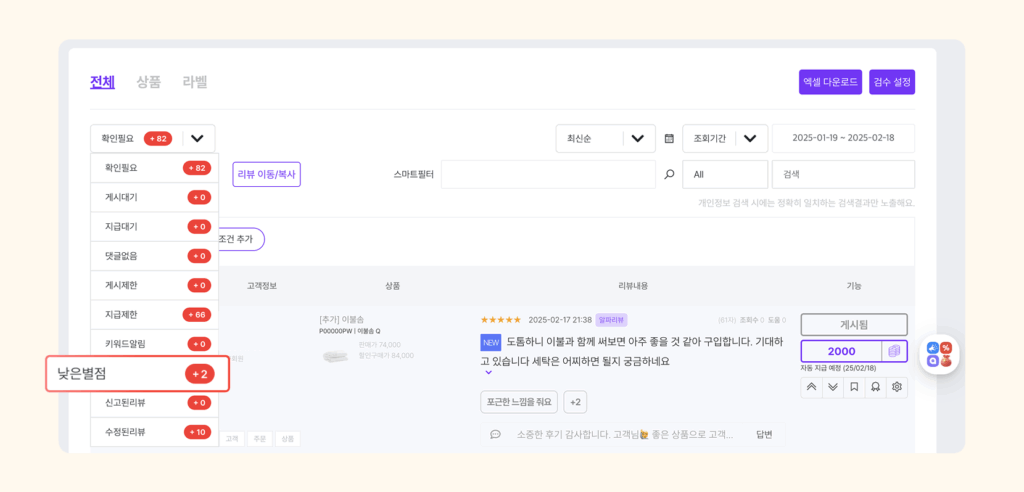Select 수정된리뷰 +10 in dropdown list
Screen dimensions: 1024x492
click(x=155, y=432)
